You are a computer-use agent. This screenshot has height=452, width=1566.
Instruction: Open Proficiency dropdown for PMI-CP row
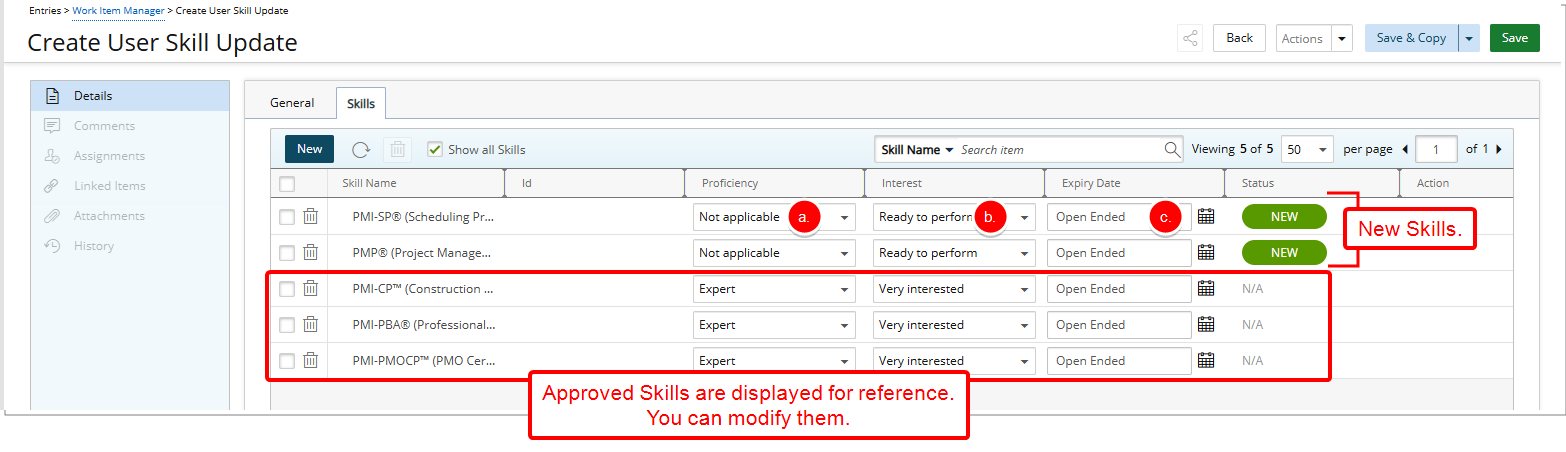[774, 289]
